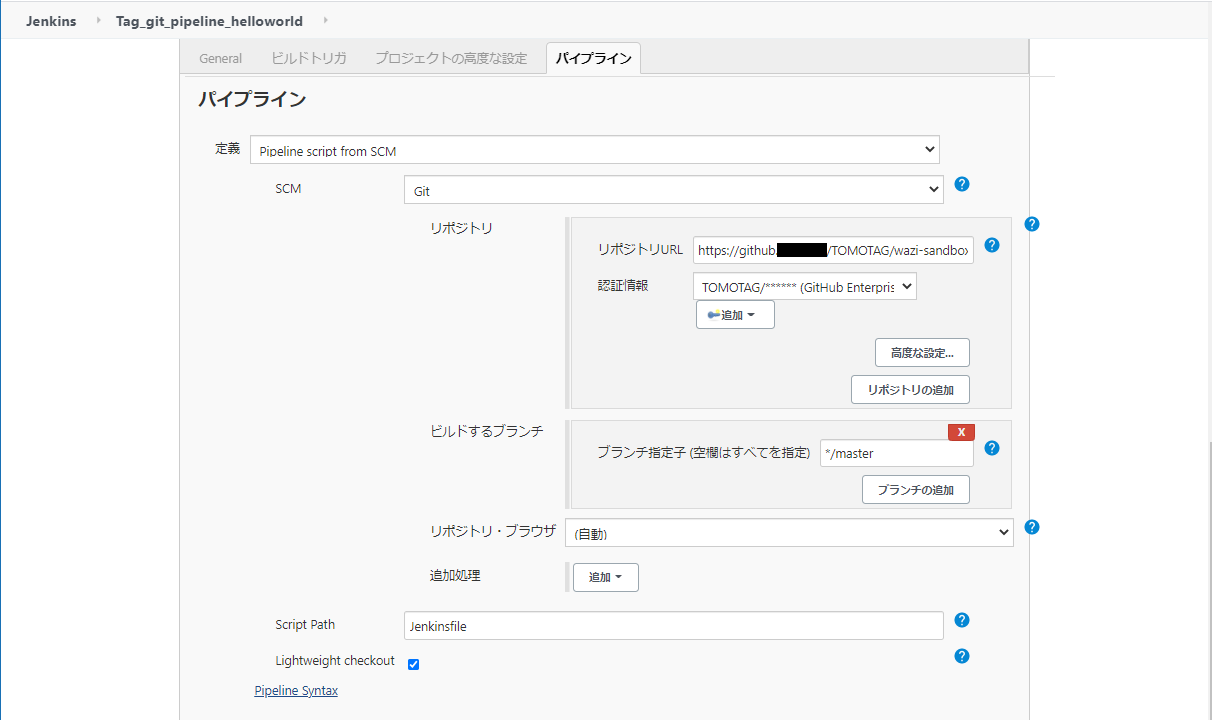Select the パイプライン tab
Image resolution: width=1212 pixels, height=720 pixels.
594,58
